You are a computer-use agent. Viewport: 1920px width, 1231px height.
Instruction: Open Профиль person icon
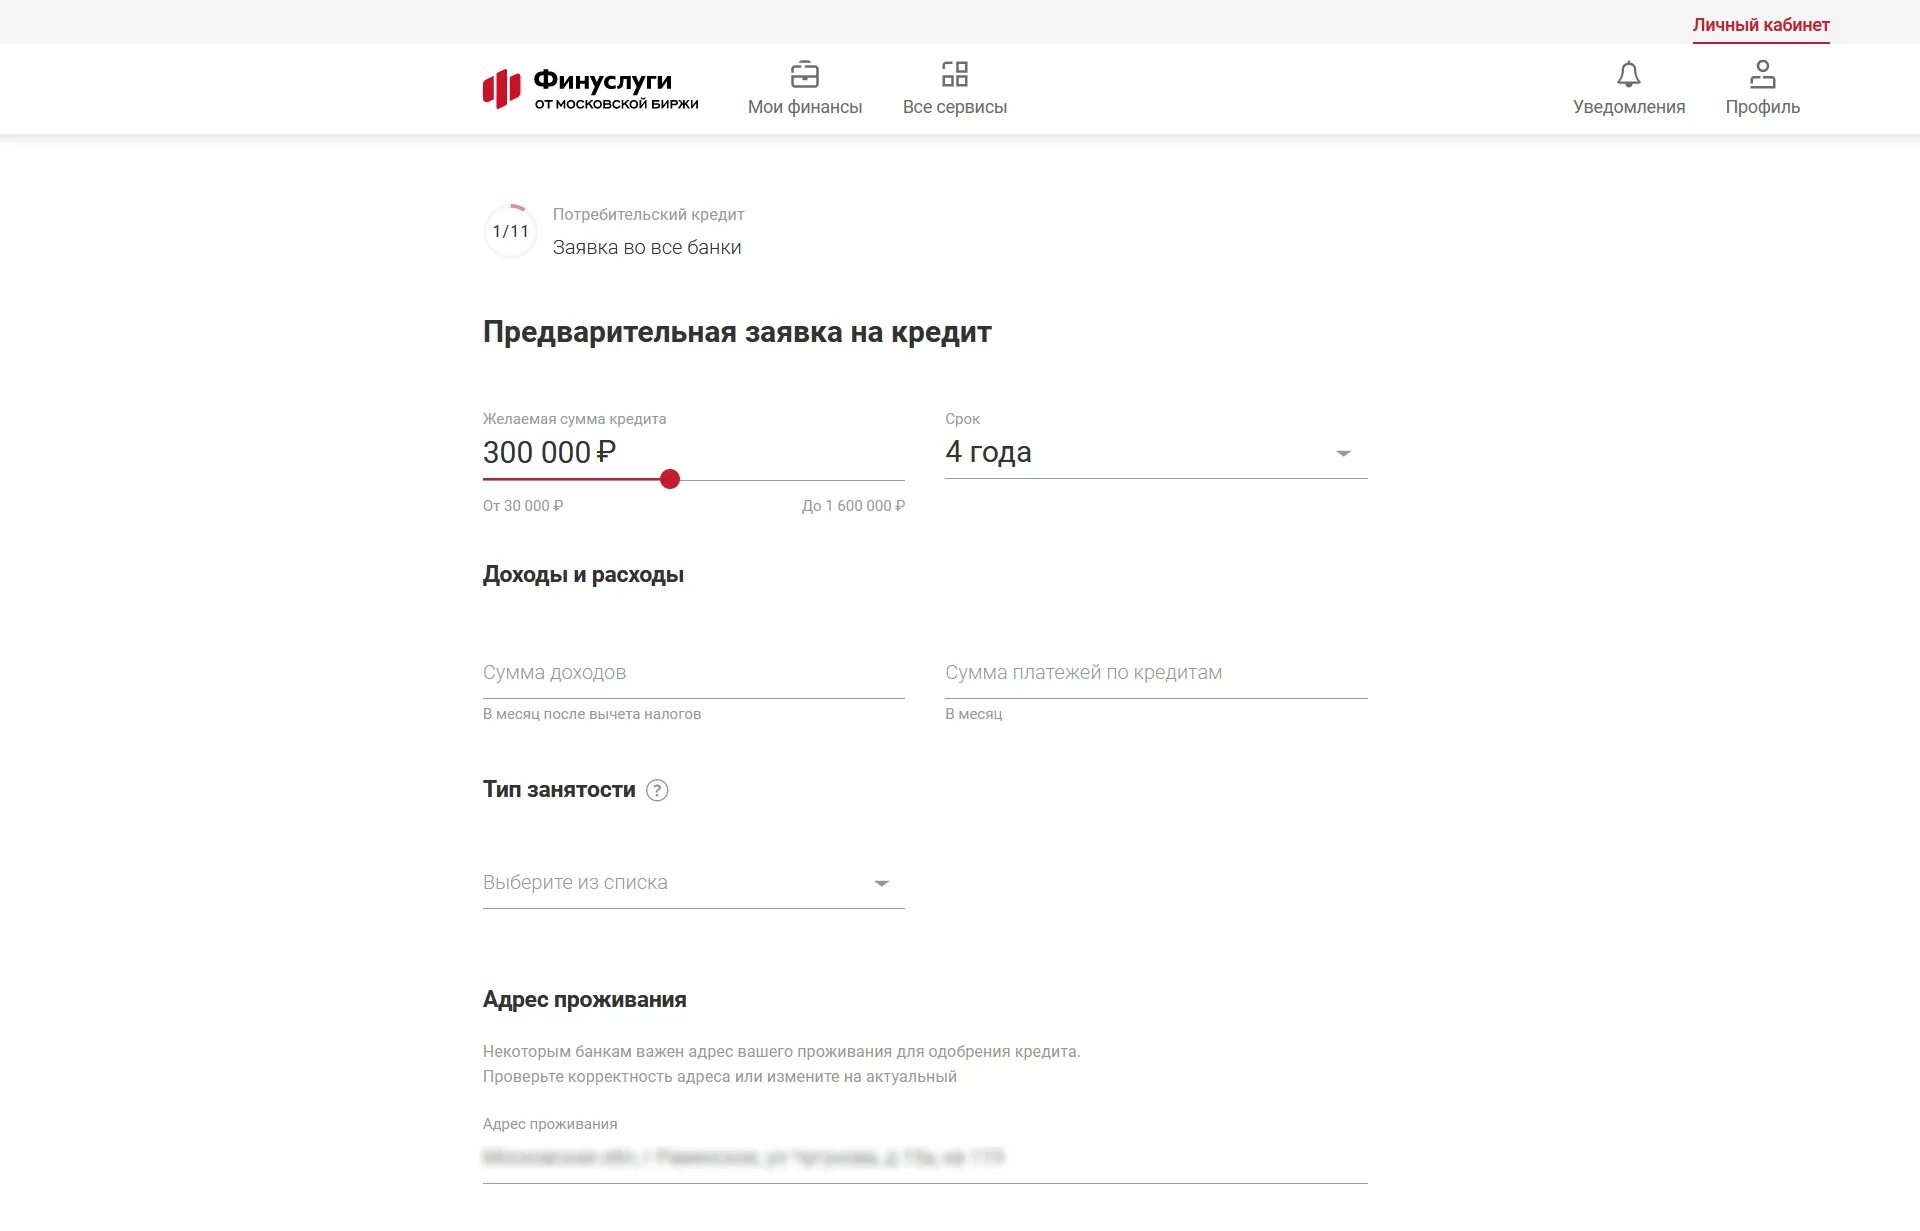click(x=1762, y=75)
